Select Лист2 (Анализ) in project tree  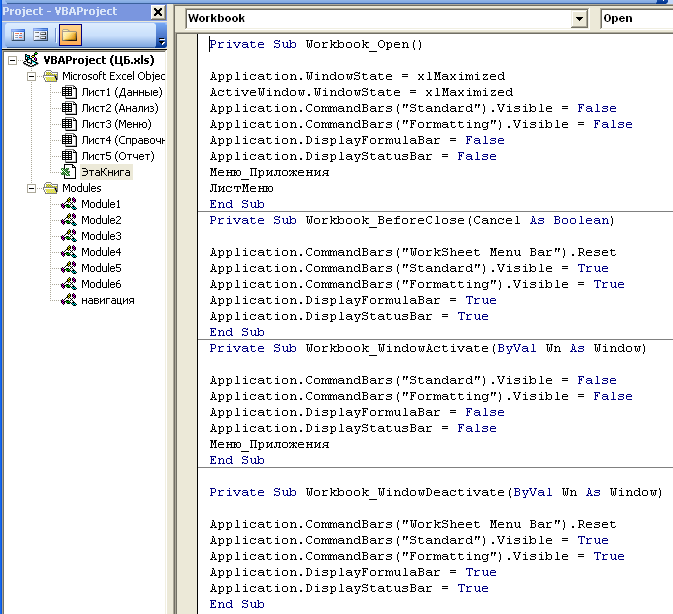click(x=120, y=108)
